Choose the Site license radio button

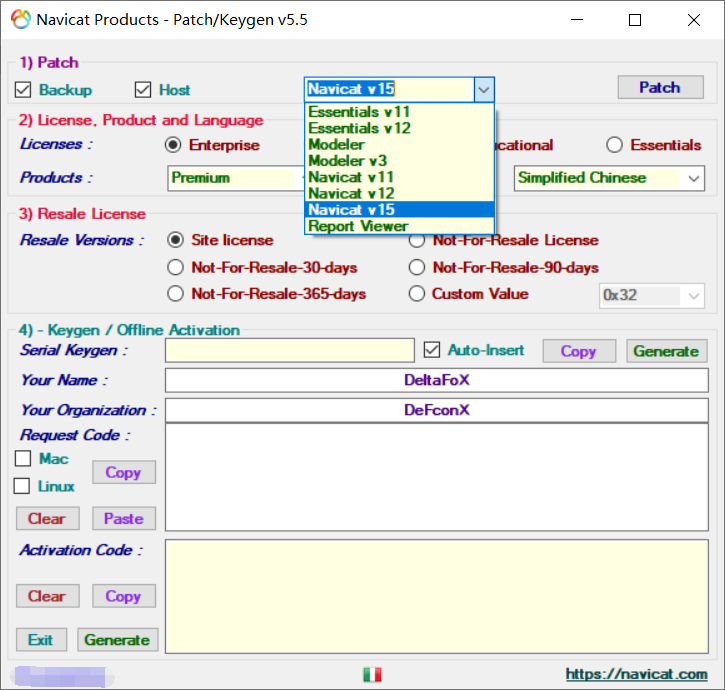(x=175, y=240)
